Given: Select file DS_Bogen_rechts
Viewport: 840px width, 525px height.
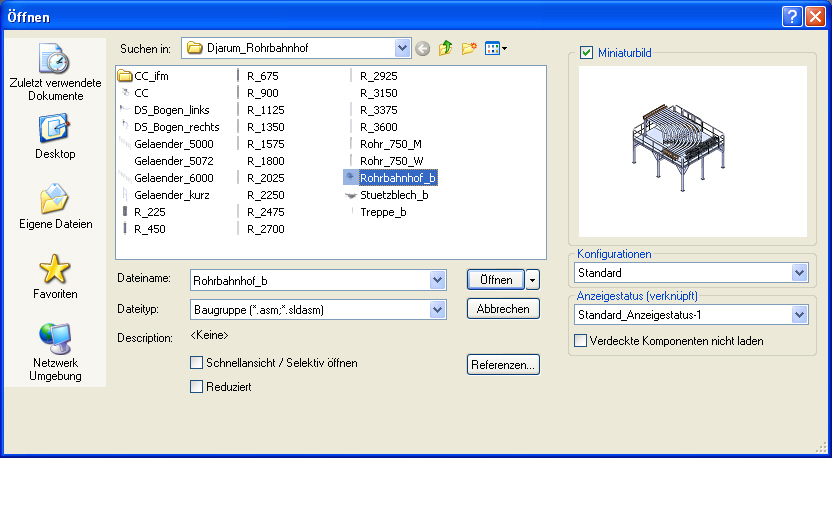Looking at the screenshot, I should tap(177, 127).
